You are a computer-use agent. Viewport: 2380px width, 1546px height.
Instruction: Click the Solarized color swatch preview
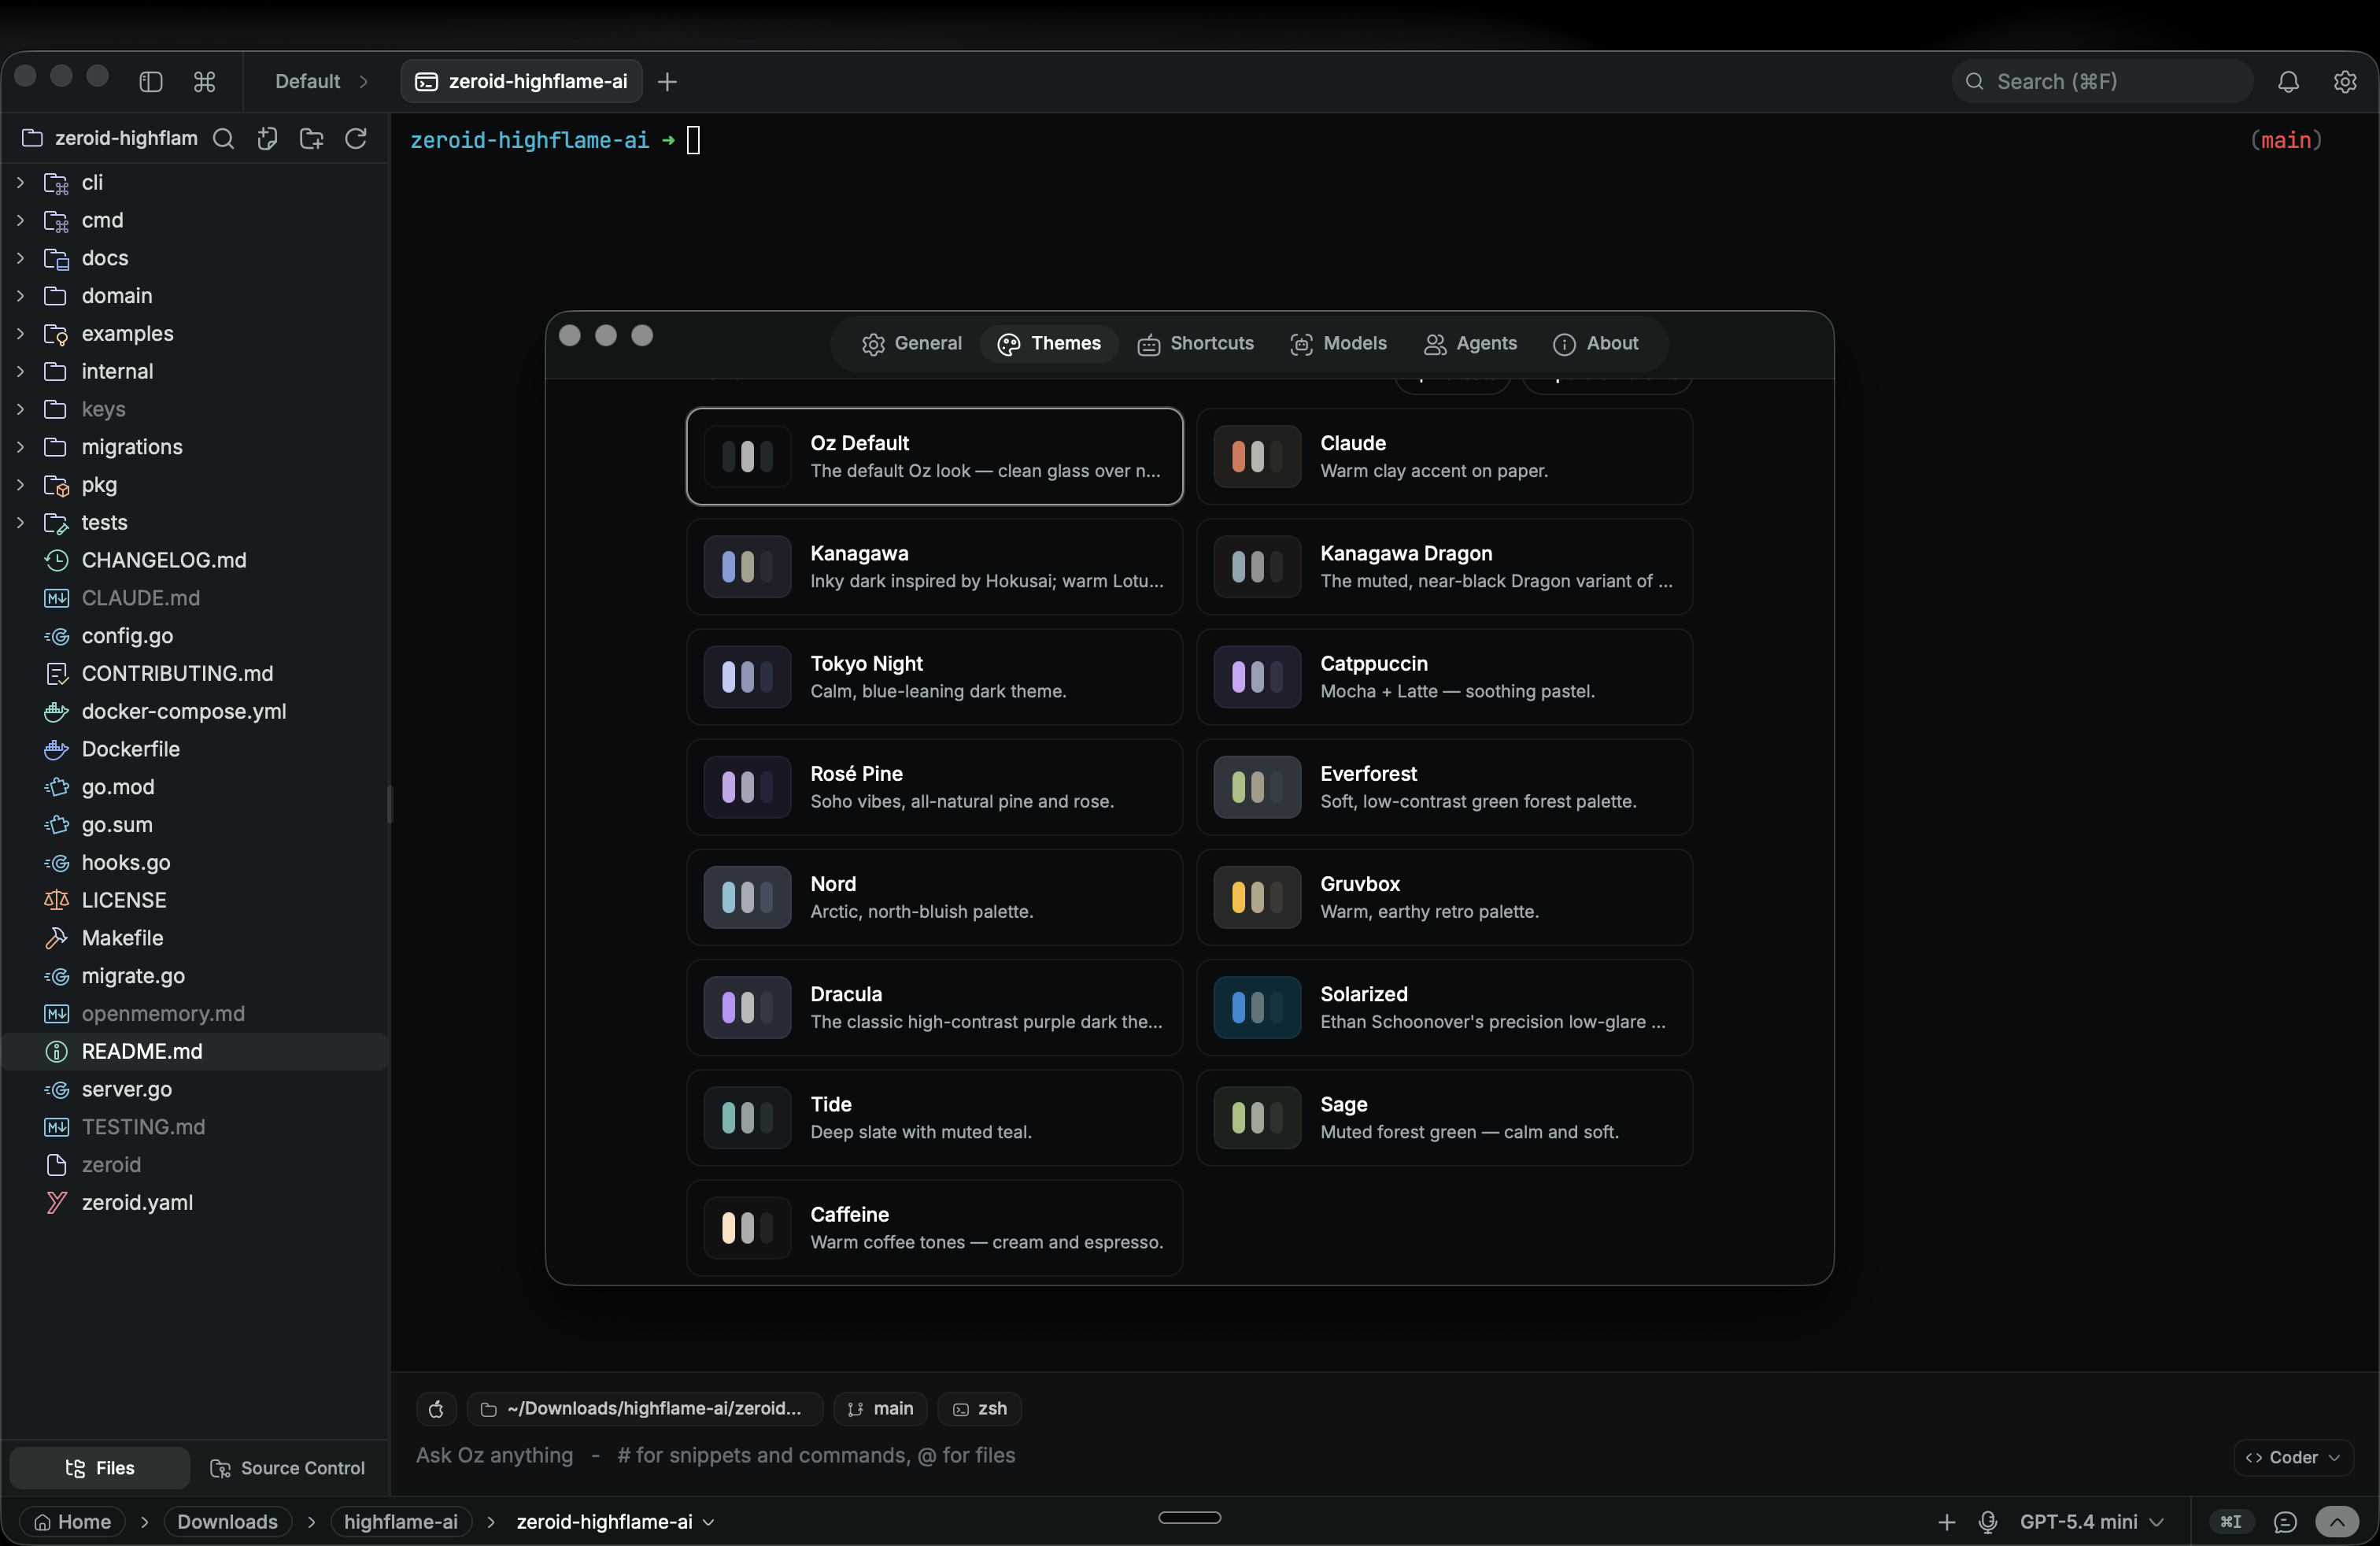pyautogui.click(x=1257, y=1007)
